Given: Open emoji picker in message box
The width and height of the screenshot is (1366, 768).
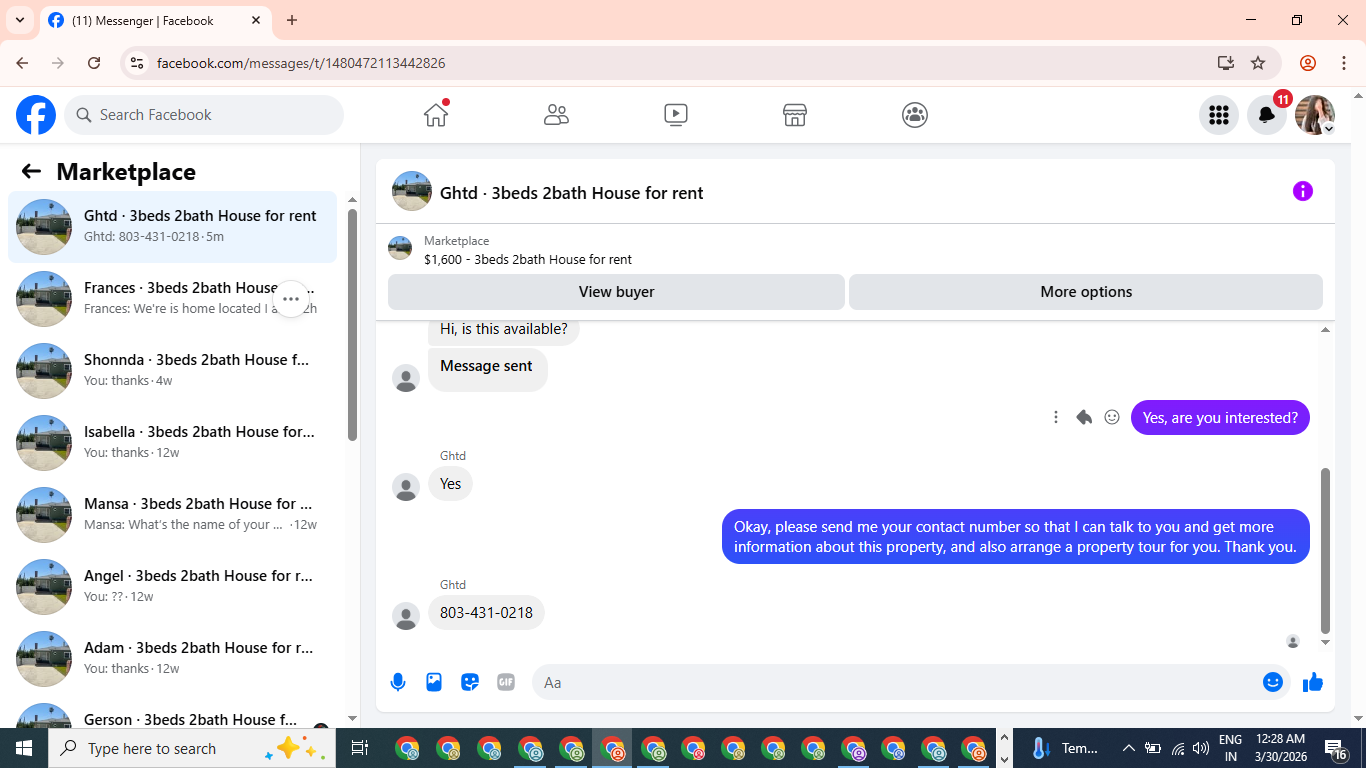Looking at the screenshot, I should pyautogui.click(x=1273, y=682).
